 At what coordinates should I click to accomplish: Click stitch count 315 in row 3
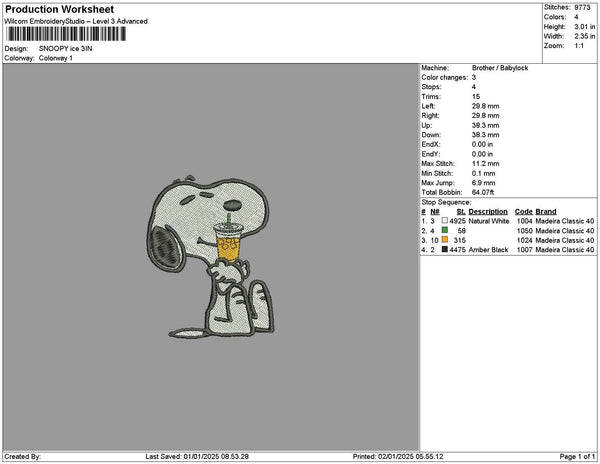pos(460,240)
